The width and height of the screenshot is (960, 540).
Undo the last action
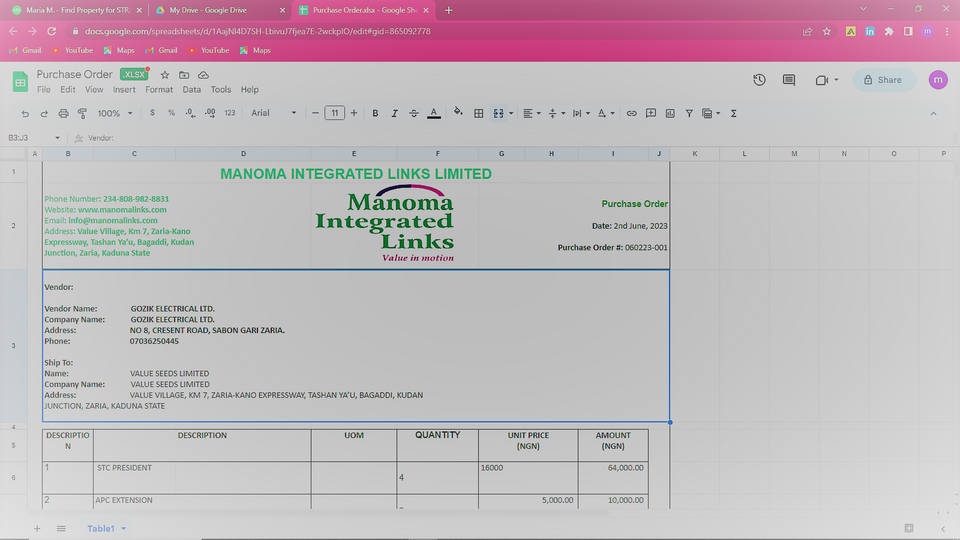point(25,113)
